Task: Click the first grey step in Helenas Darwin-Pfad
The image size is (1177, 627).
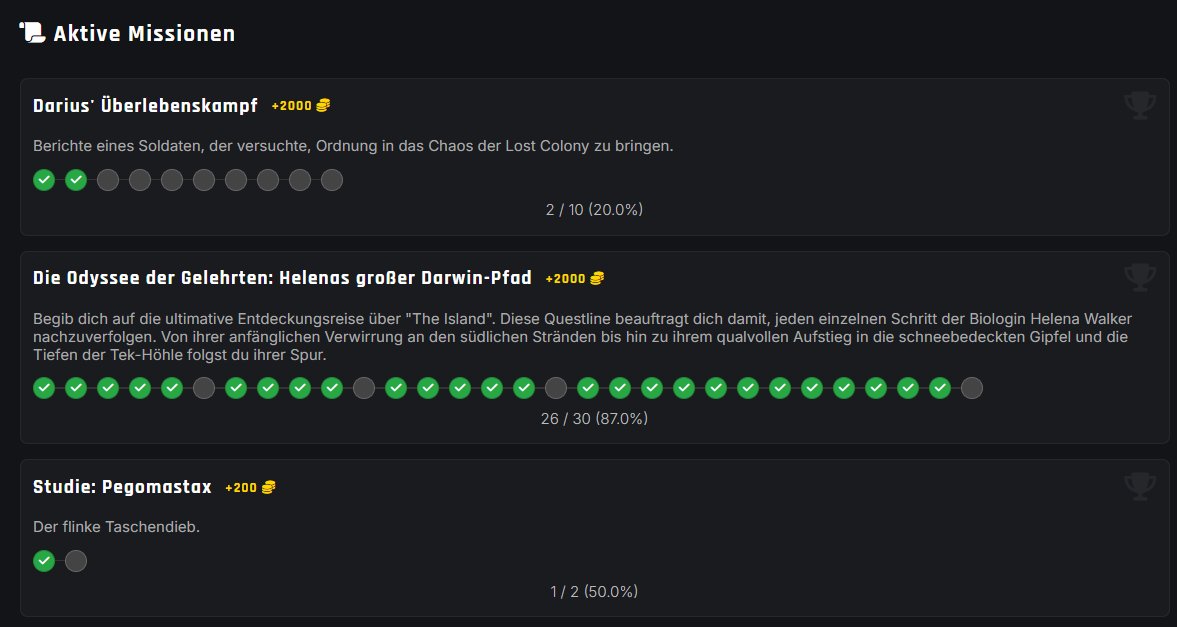Action: pyautogui.click(x=204, y=388)
